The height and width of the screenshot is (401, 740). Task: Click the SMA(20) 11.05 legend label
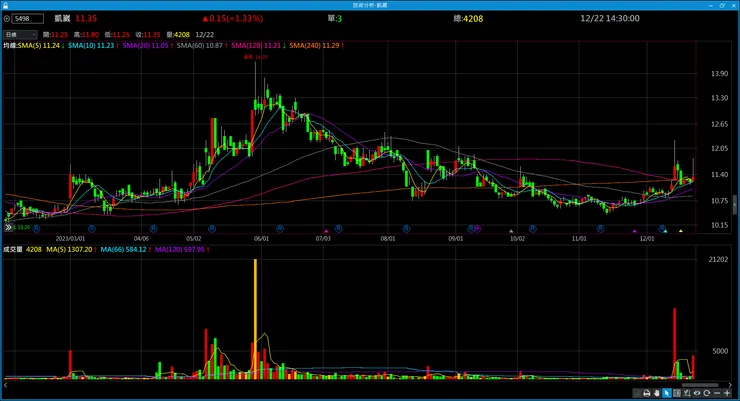point(145,46)
